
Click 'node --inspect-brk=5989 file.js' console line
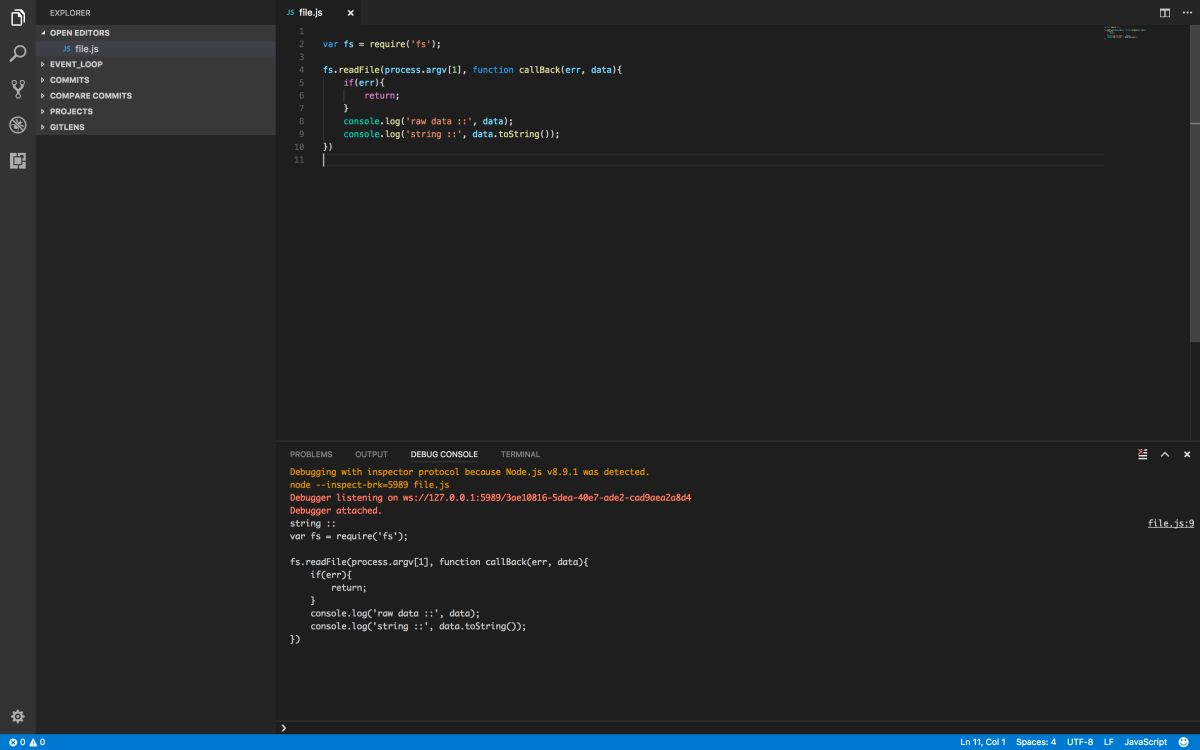(x=370, y=485)
